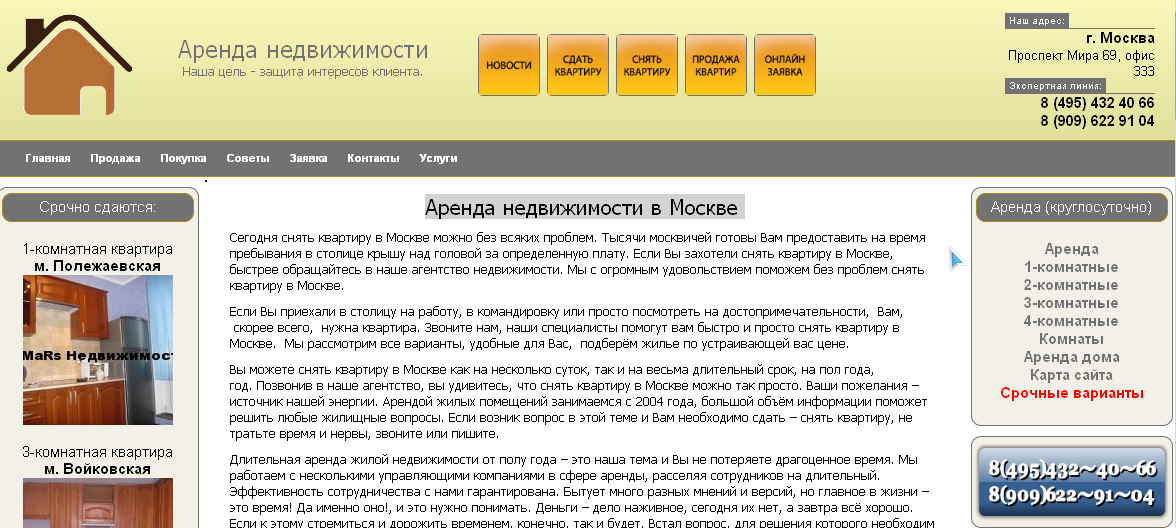Click the heading Аренда недвижимости в Москве
Image resolution: width=1176 pixels, height=528 pixels.
[584, 207]
